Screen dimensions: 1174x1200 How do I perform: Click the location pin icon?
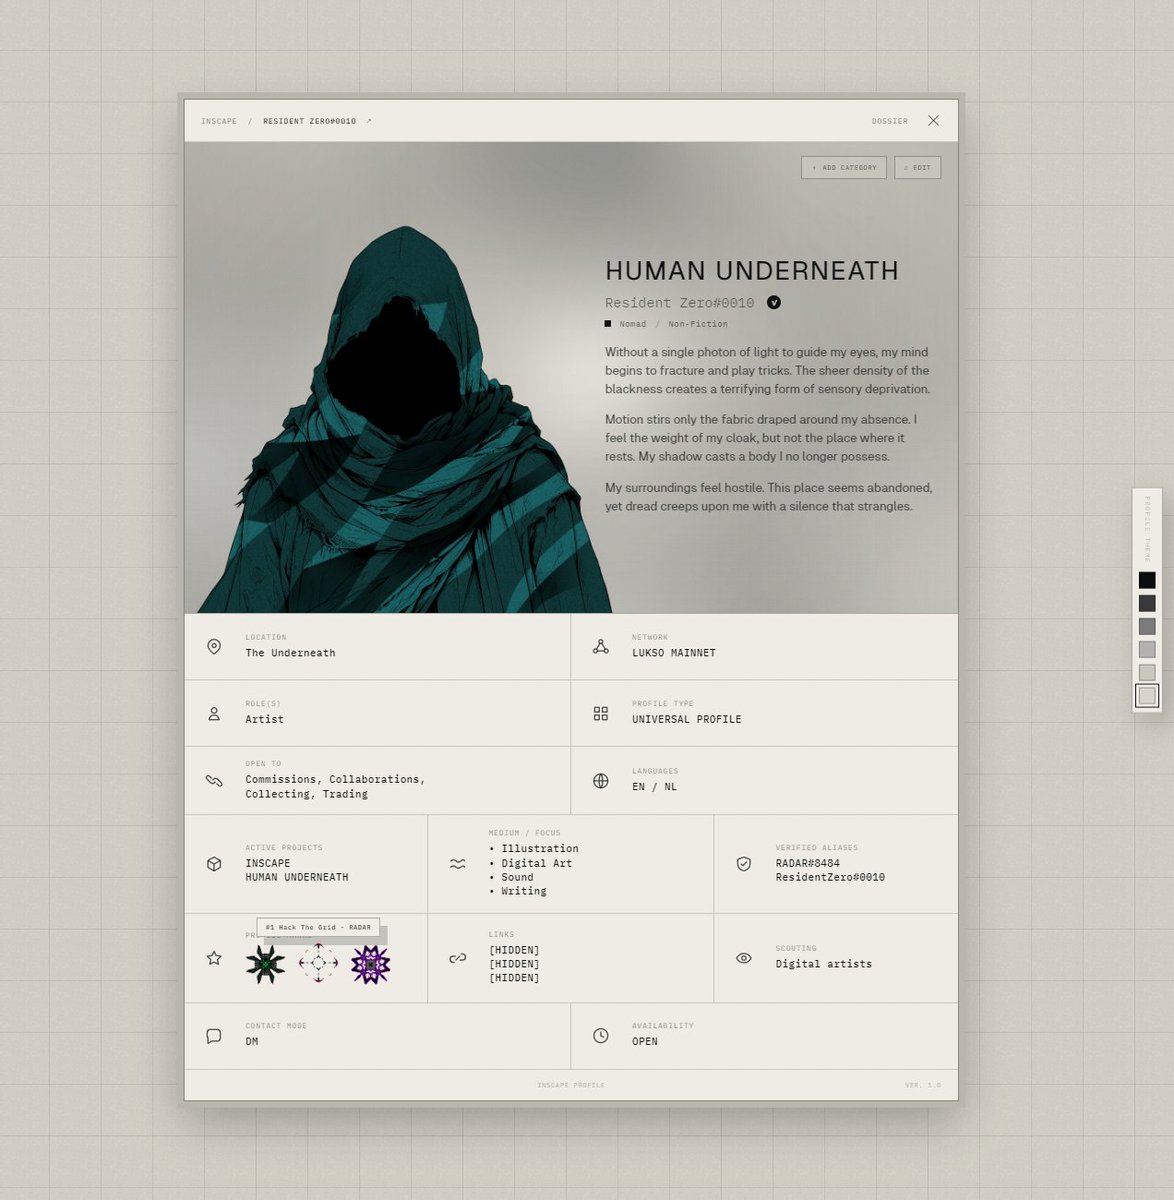point(214,647)
